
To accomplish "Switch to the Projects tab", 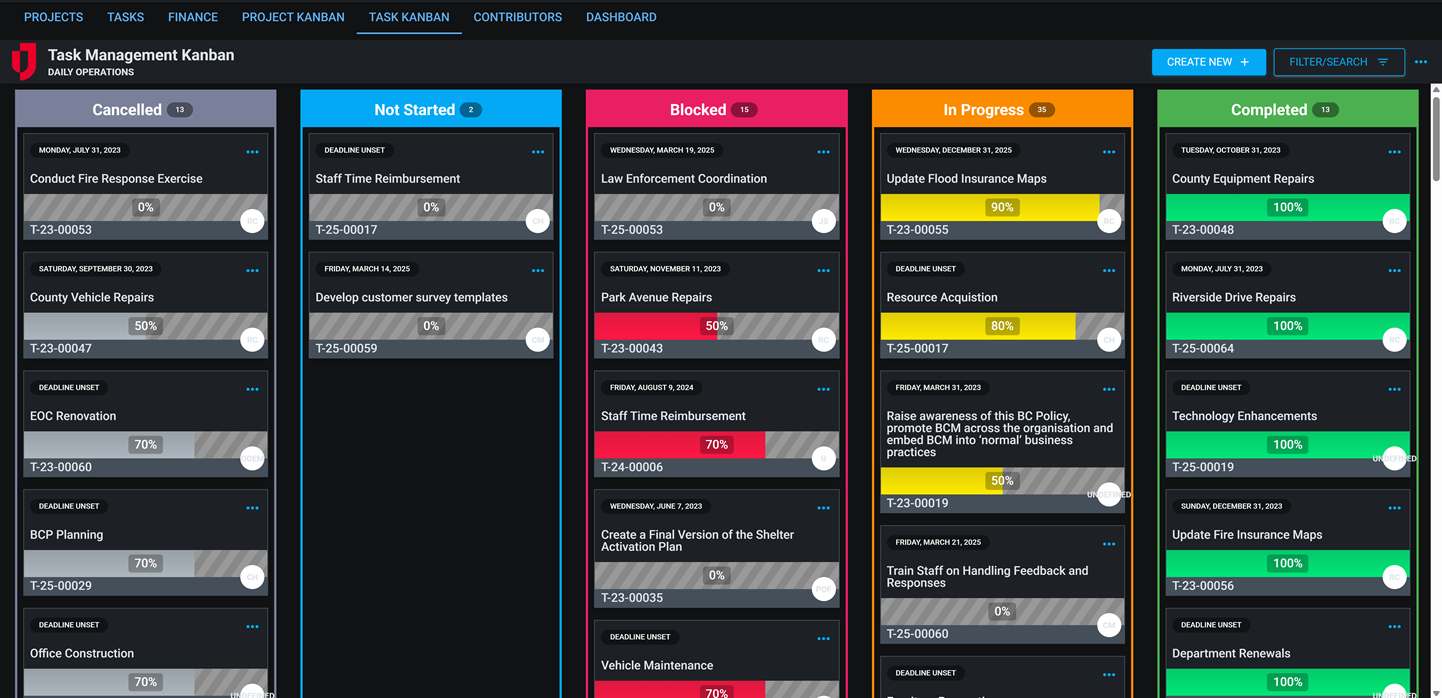I will [53, 17].
